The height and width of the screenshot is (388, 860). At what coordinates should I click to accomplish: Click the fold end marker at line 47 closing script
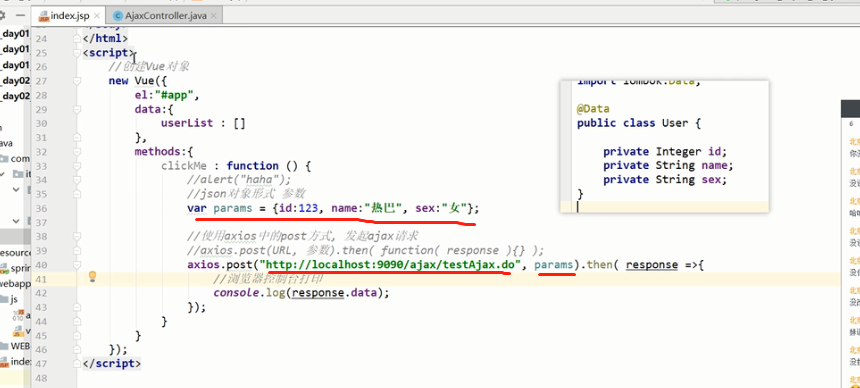(x=76, y=363)
